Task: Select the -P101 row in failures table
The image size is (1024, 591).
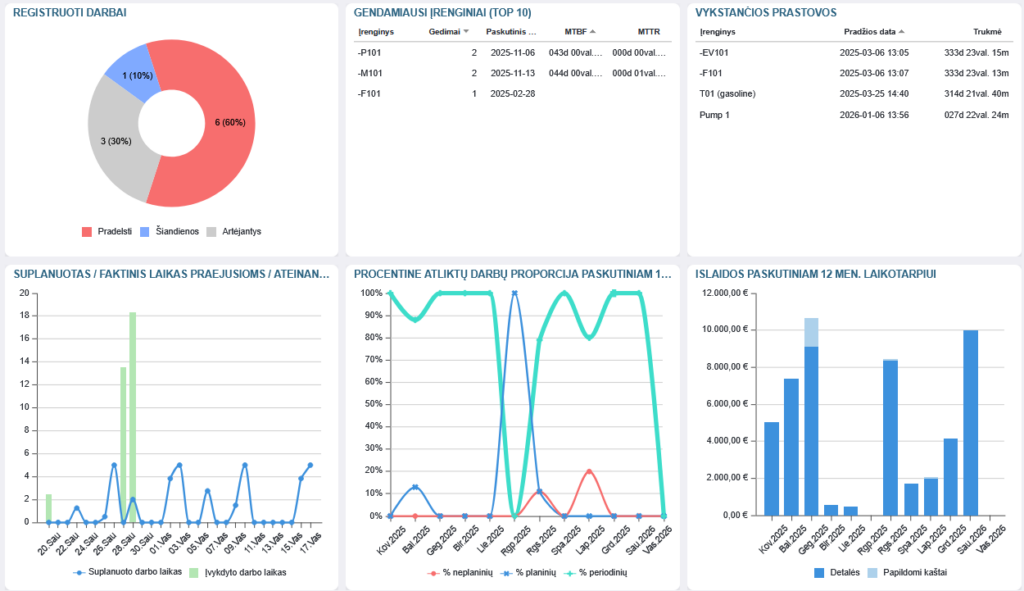Action: point(370,52)
